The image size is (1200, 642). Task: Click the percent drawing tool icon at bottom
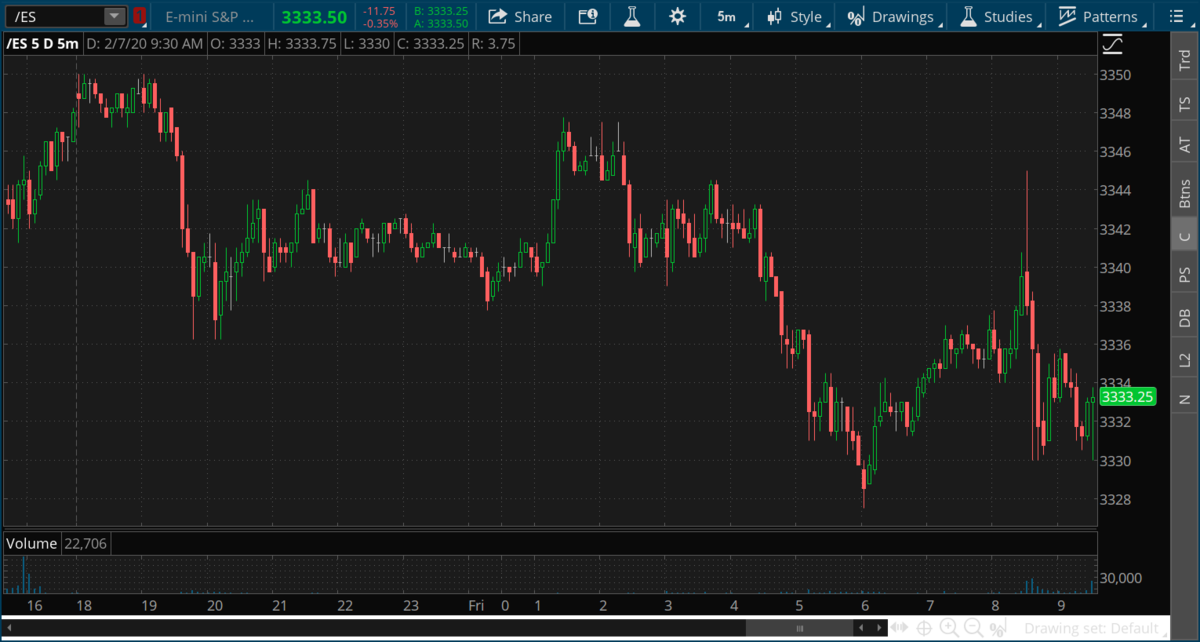click(996, 629)
